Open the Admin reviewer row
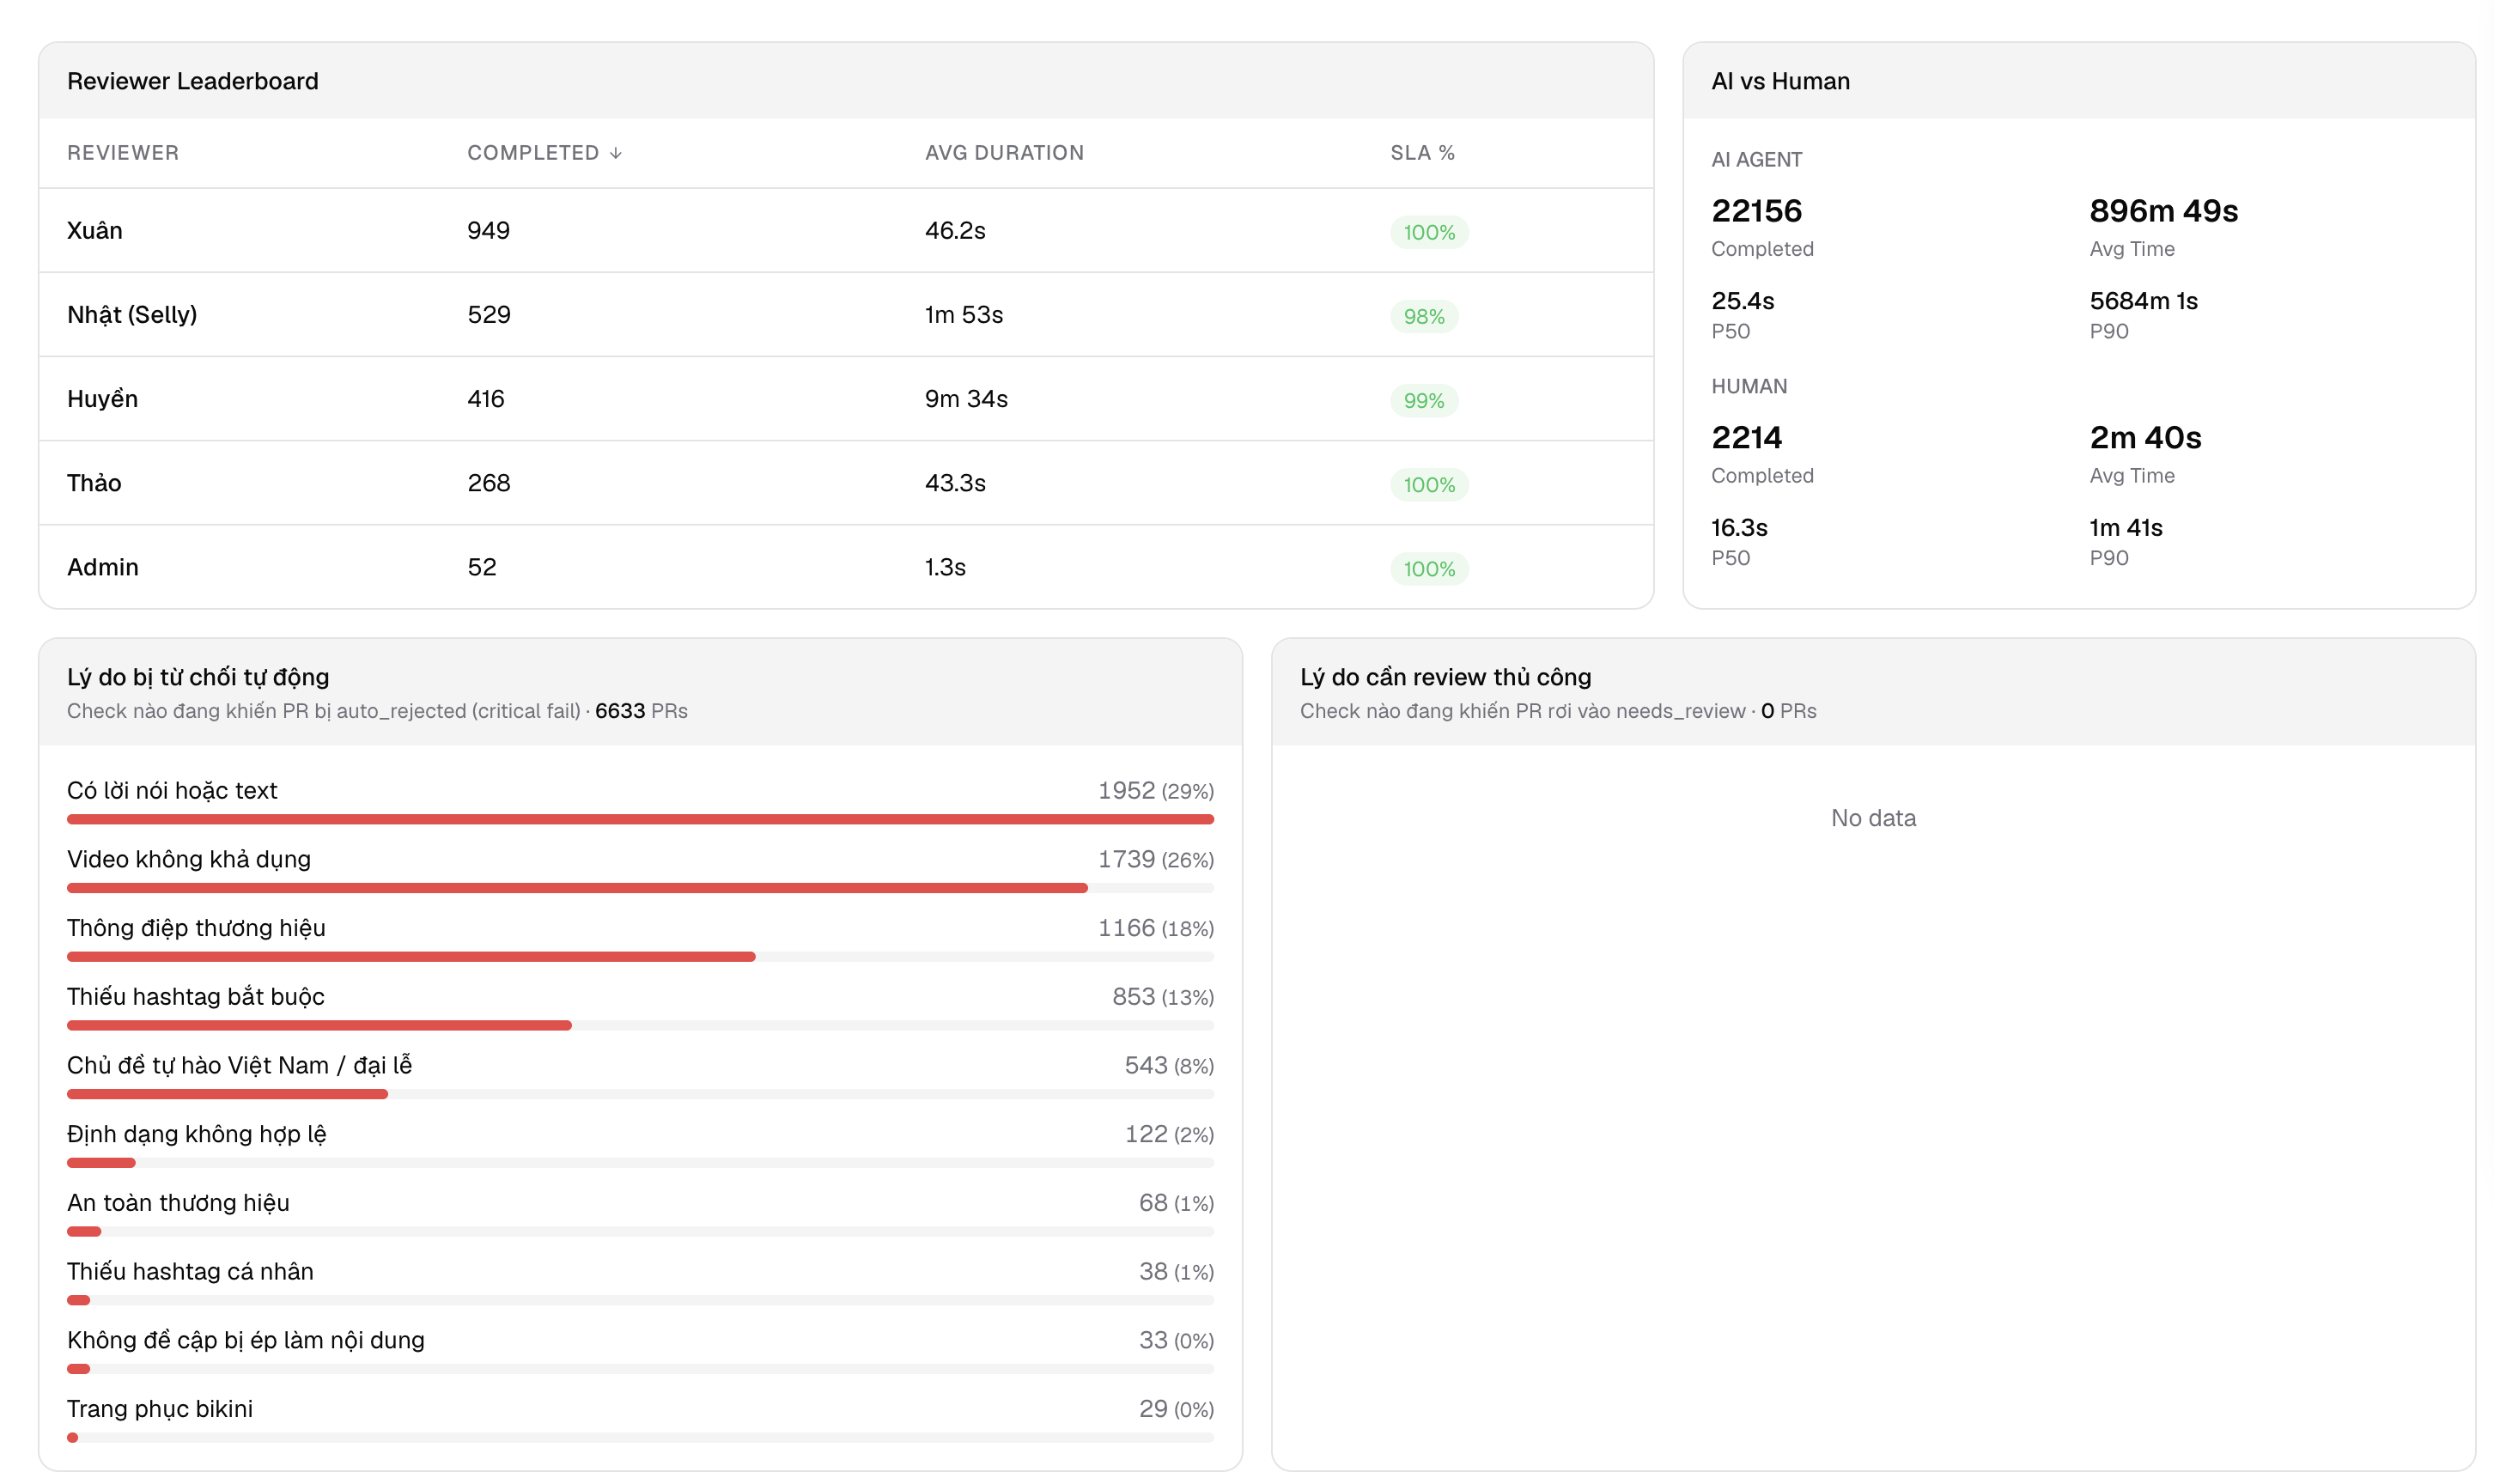This screenshot has width=2494, height=1484. tap(846, 567)
